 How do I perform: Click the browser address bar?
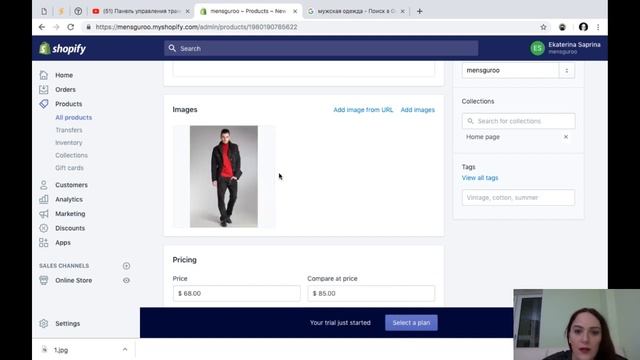(310, 27)
